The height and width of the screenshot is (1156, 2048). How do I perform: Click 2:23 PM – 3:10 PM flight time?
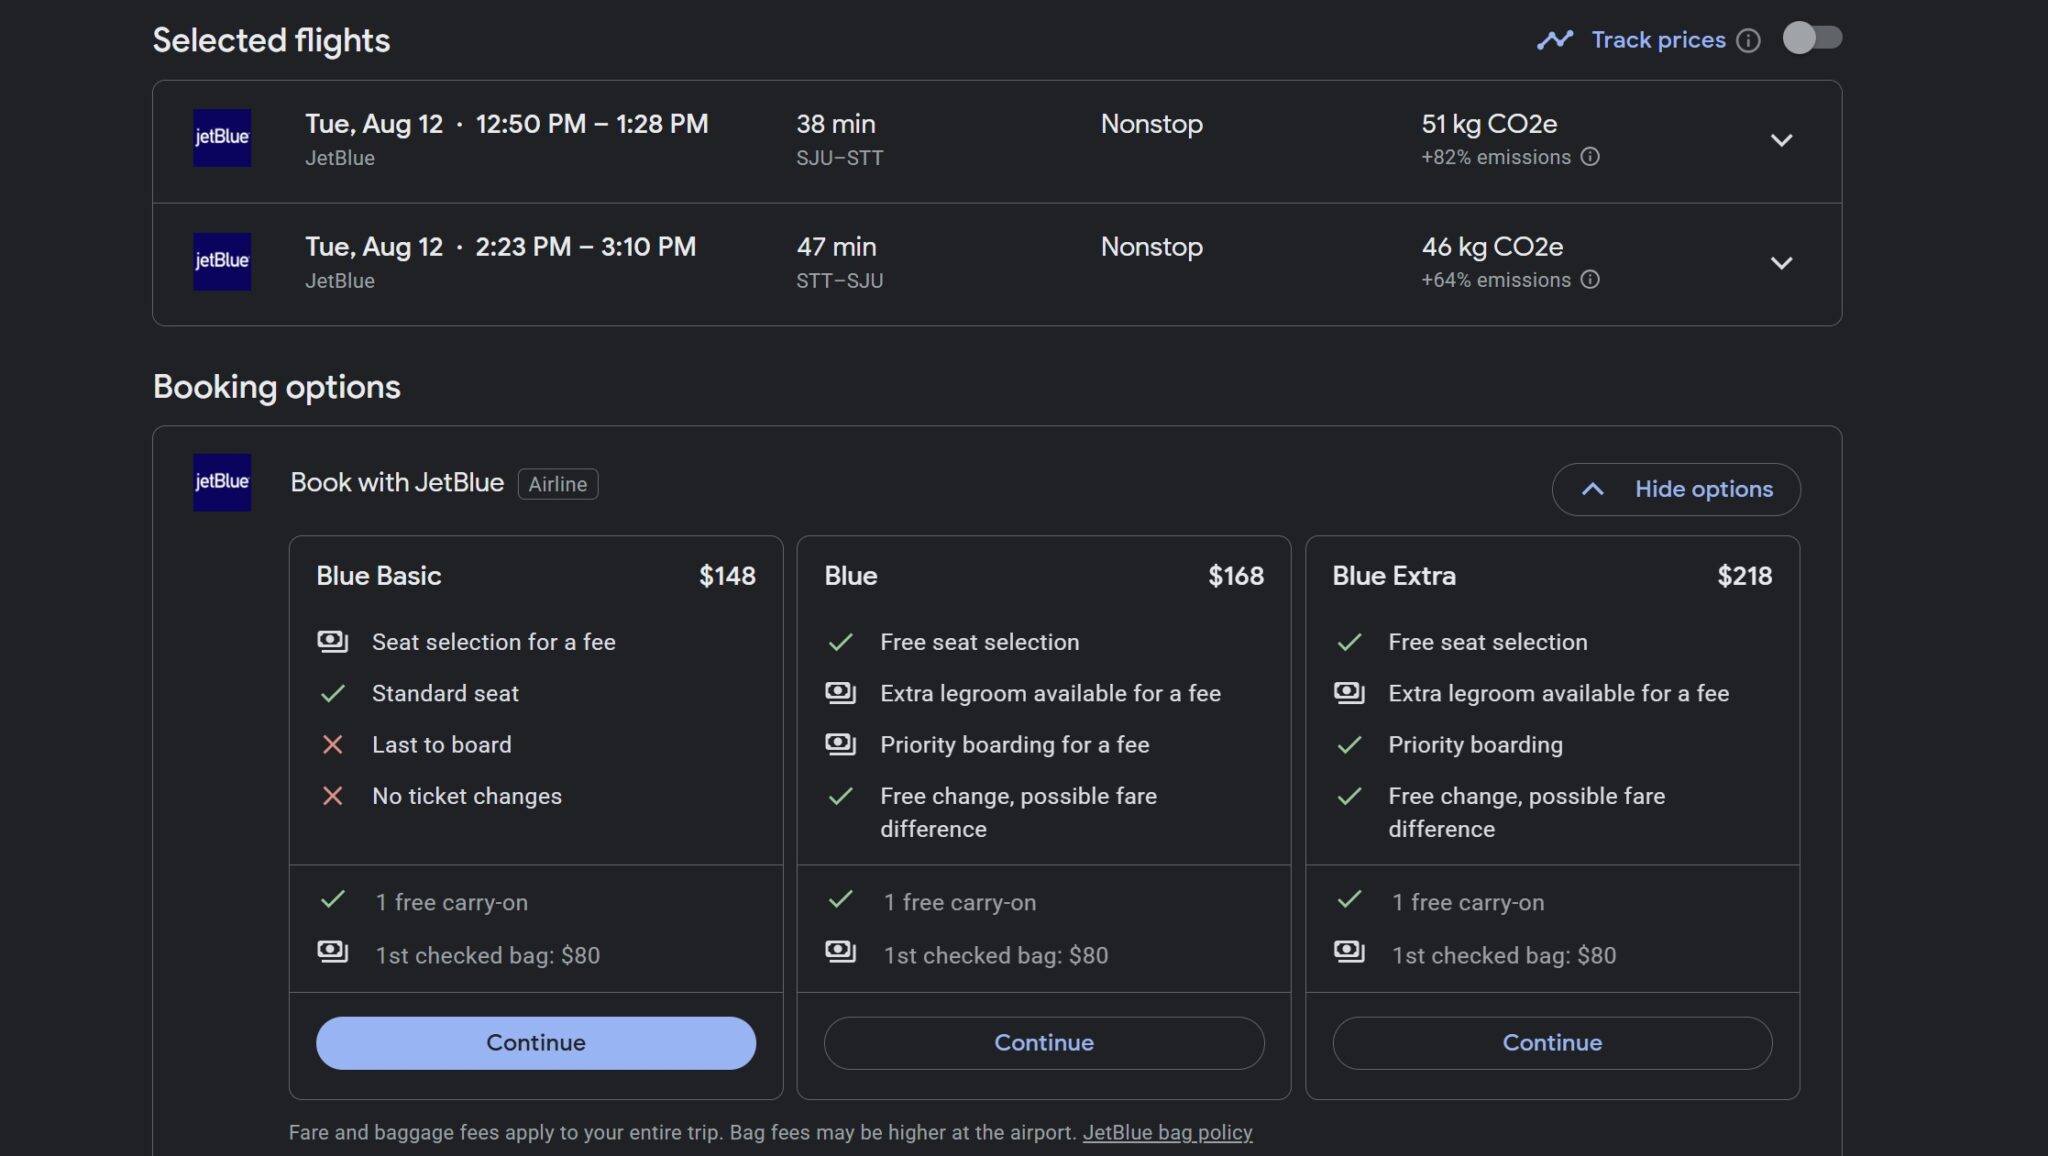pos(585,247)
